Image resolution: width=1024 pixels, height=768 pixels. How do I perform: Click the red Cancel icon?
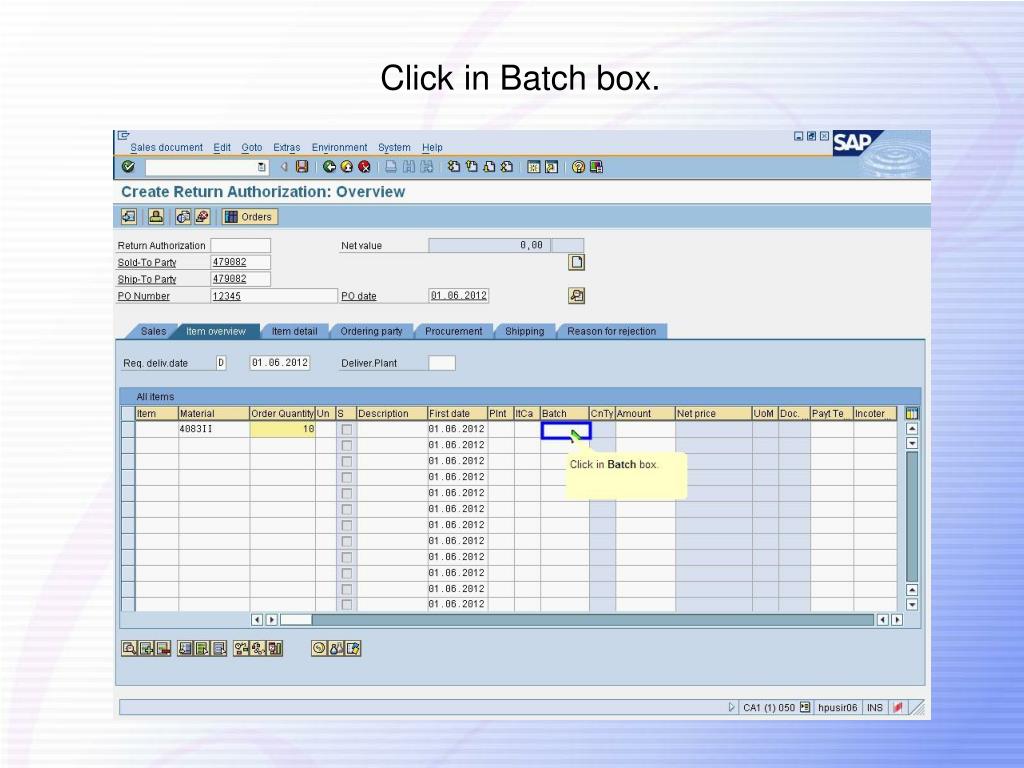(x=364, y=167)
